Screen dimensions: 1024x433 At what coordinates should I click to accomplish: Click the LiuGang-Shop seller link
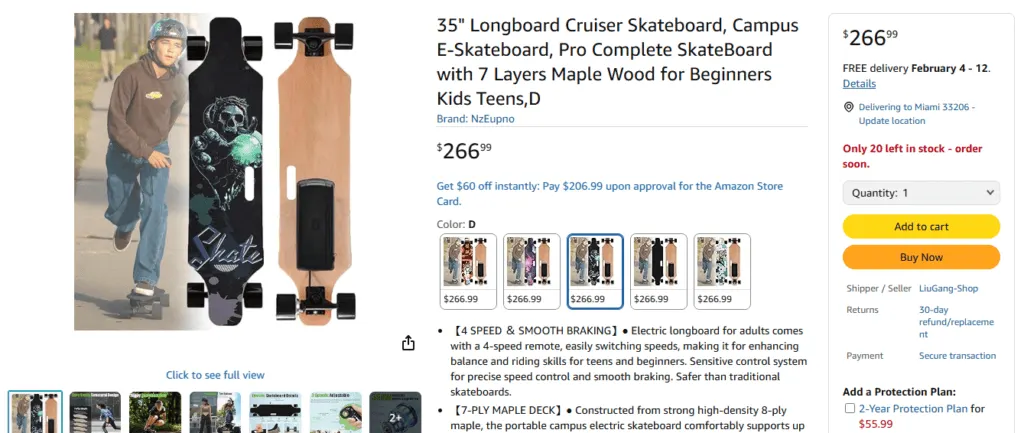pos(949,288)
